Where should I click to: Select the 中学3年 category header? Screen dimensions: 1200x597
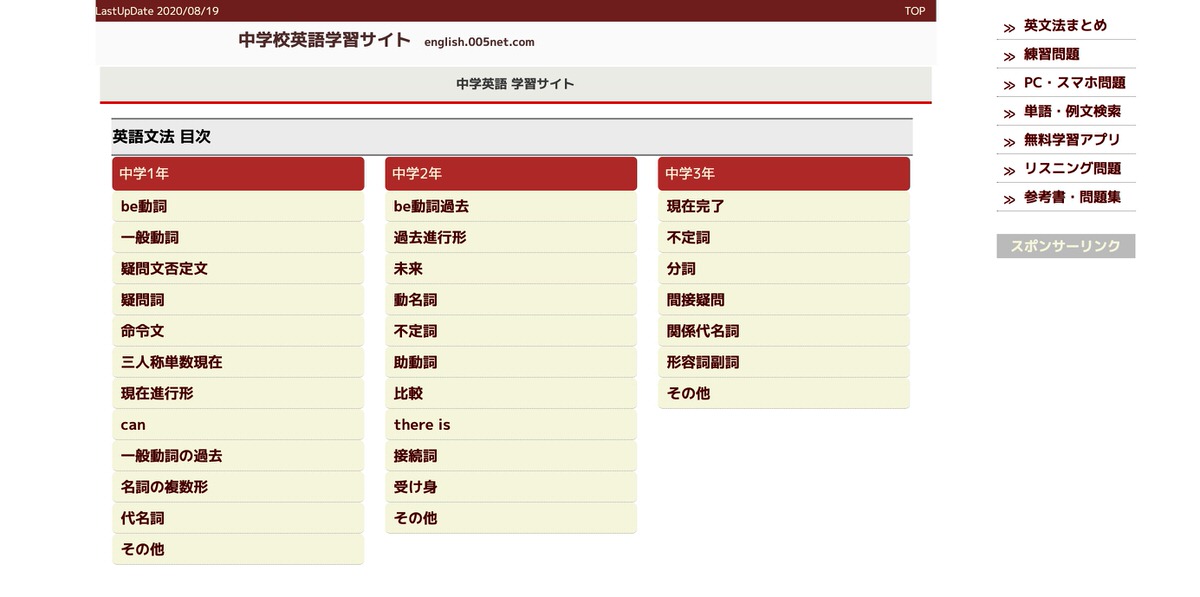[x=784, y=173]
